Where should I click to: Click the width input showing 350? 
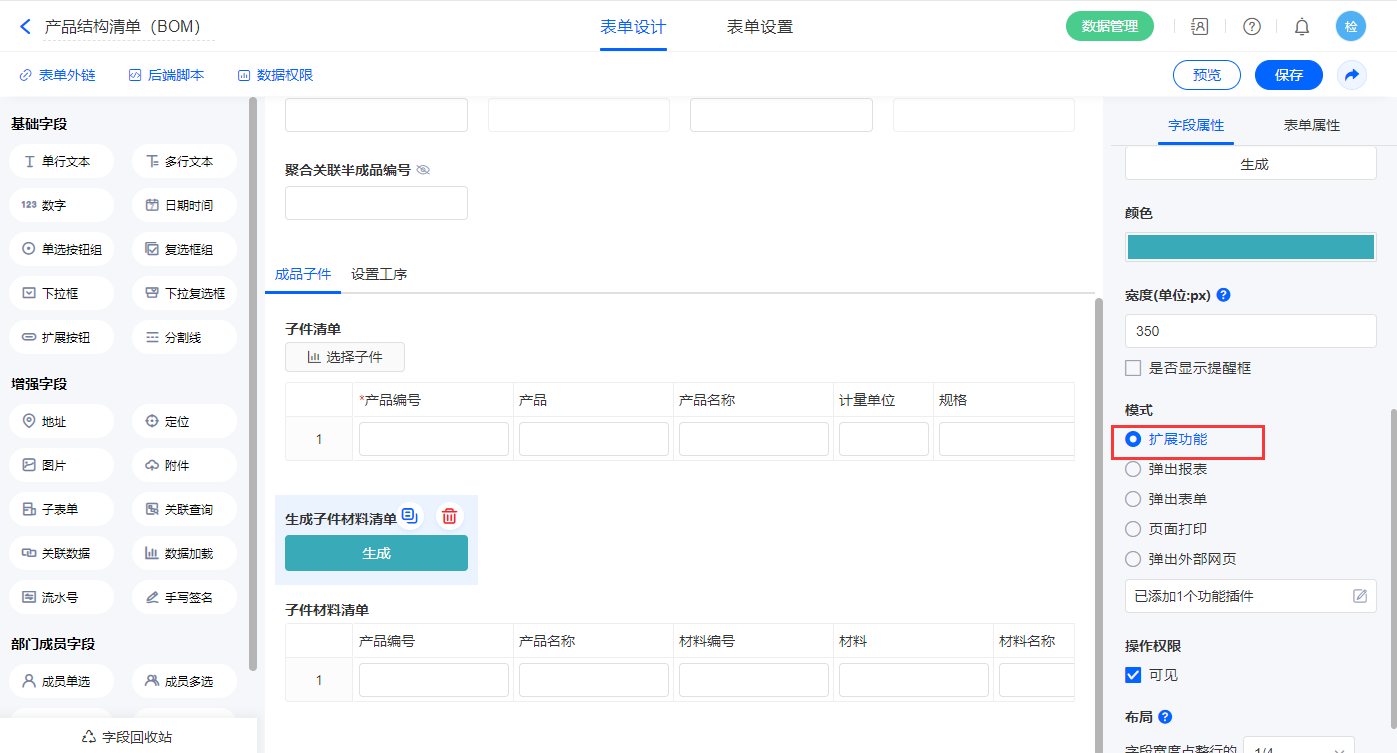coord(1250,331)
